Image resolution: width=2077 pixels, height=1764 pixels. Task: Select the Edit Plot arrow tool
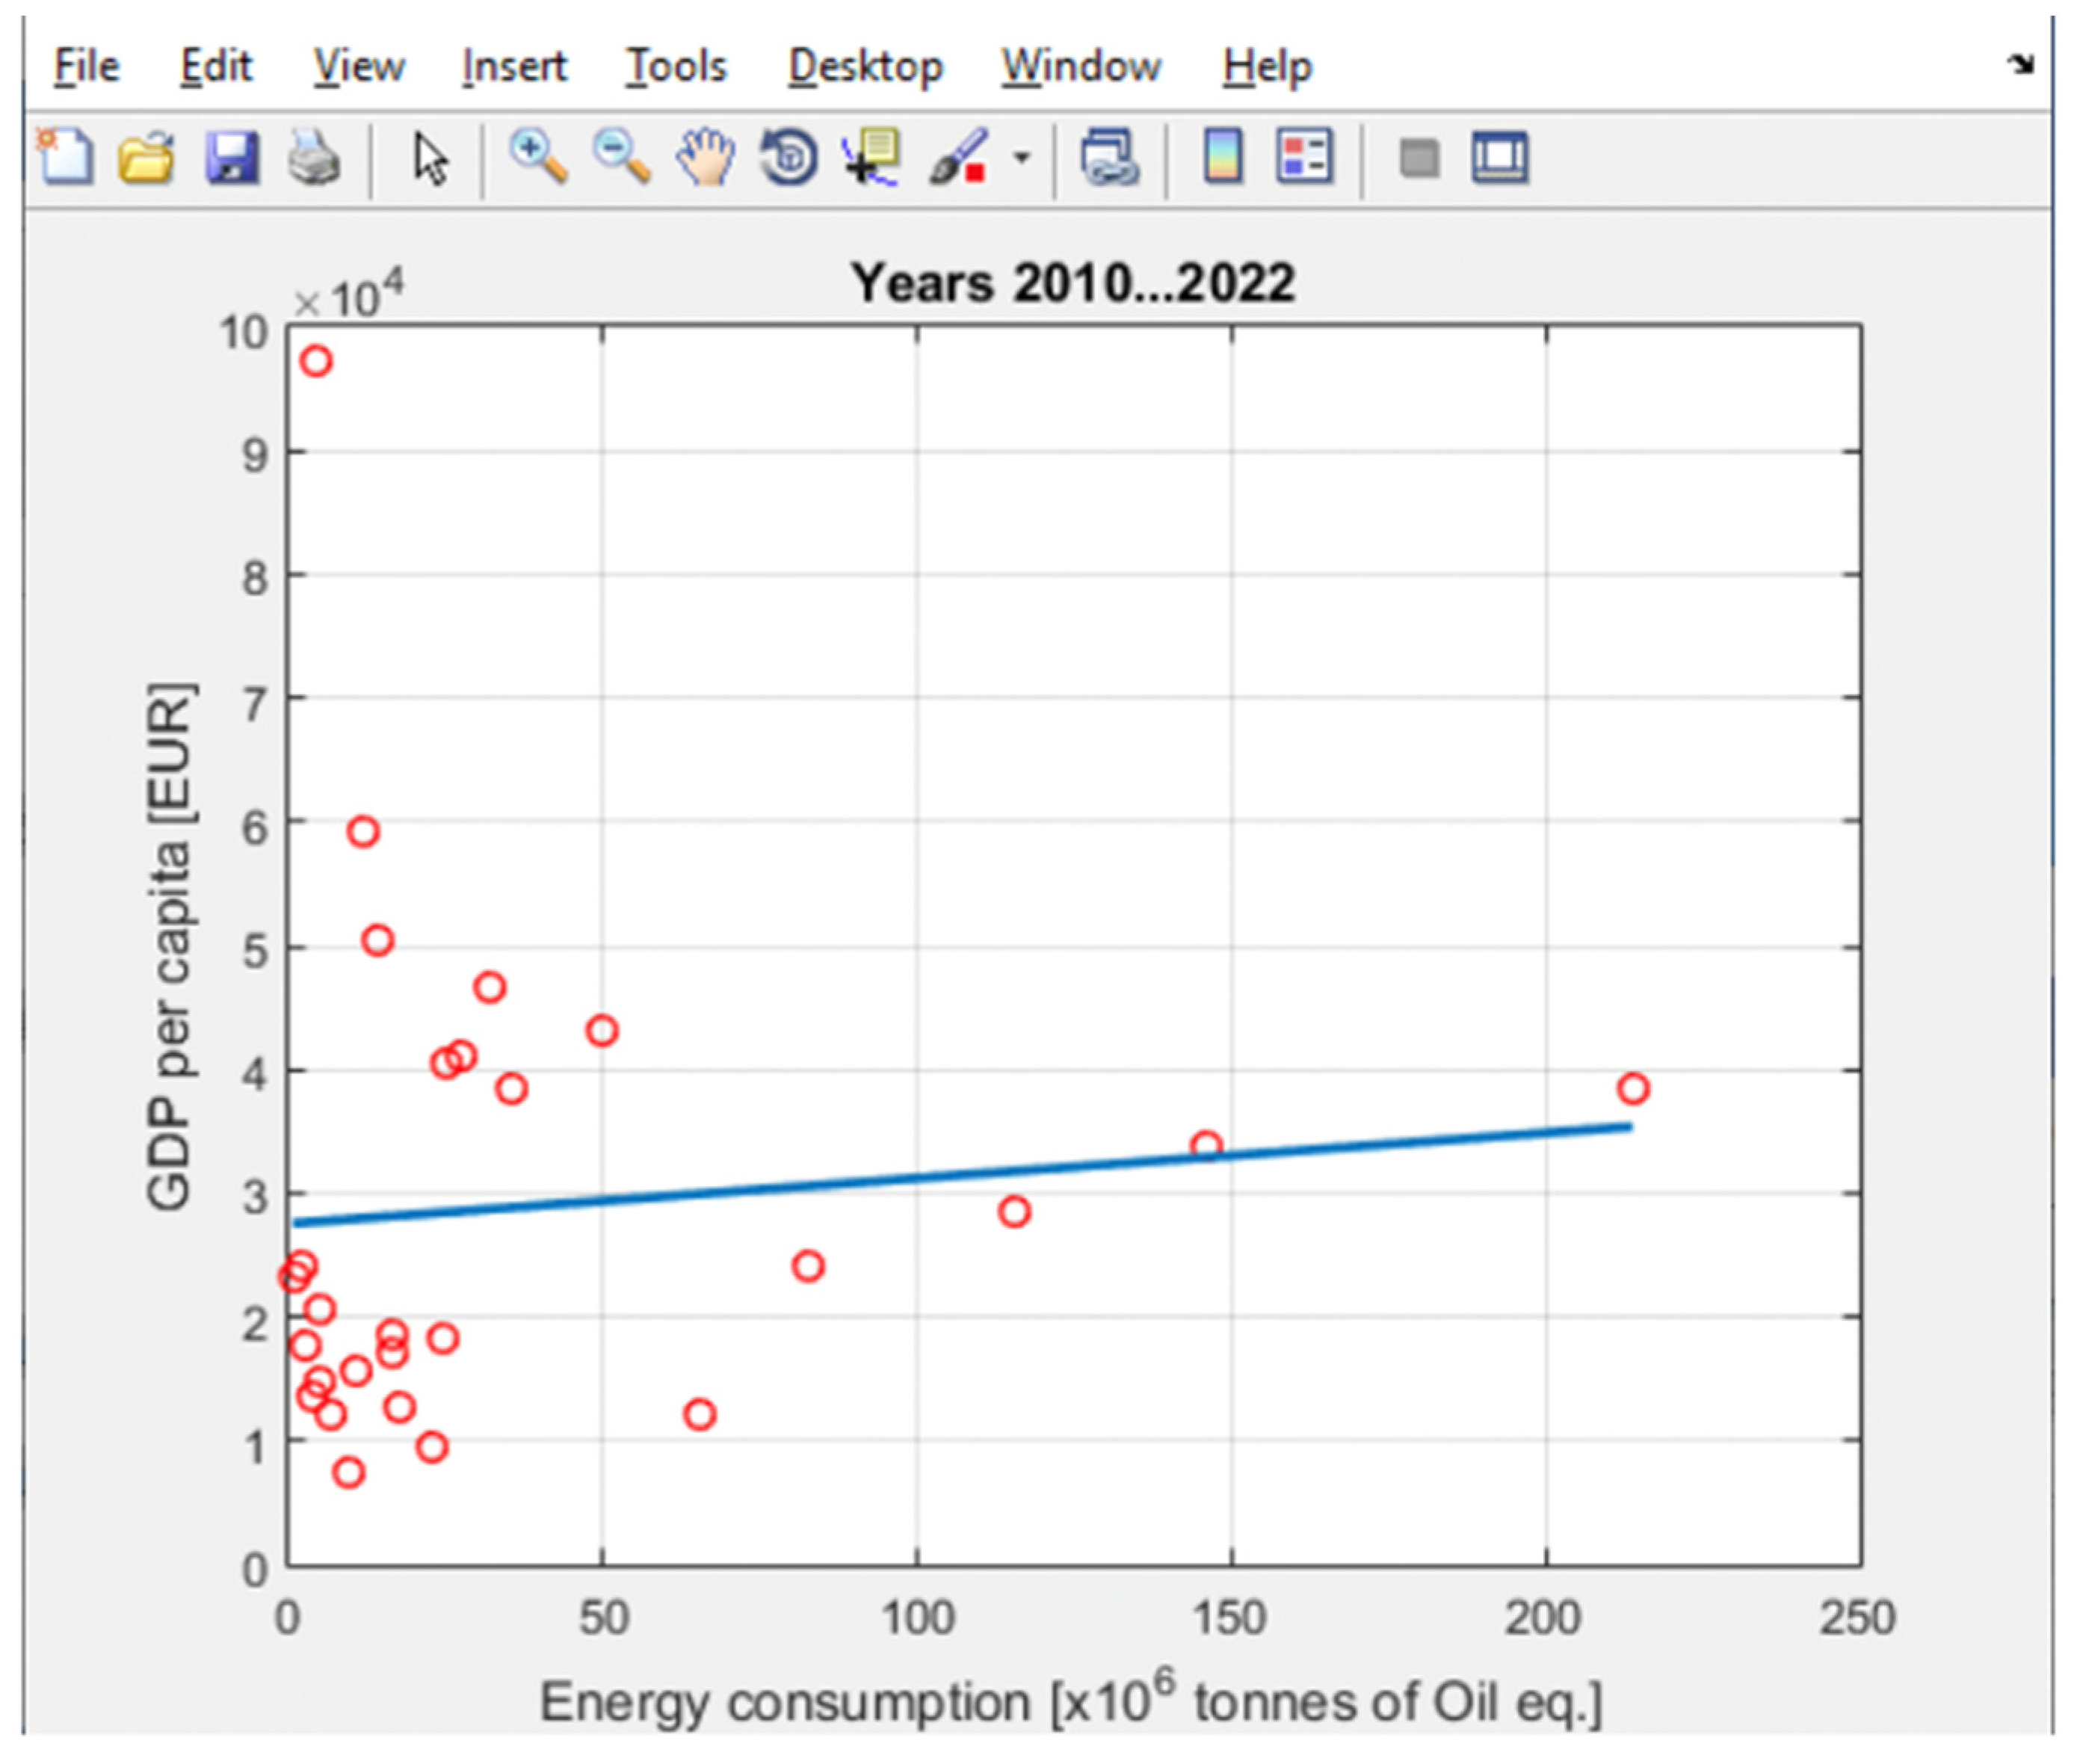[431, 157]
